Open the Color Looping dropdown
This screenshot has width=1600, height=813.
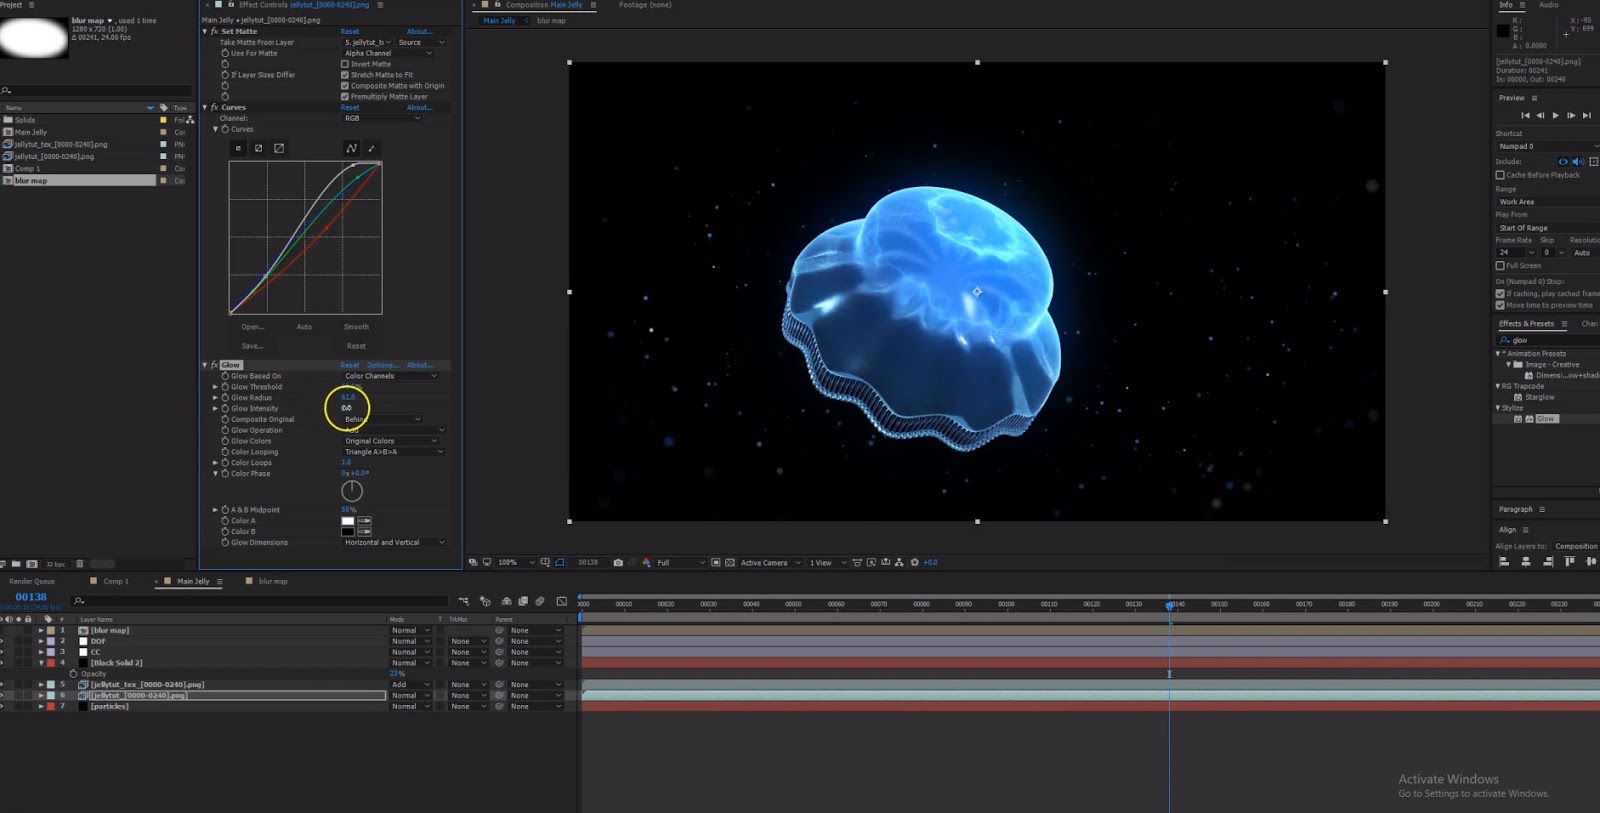[394, 452]
